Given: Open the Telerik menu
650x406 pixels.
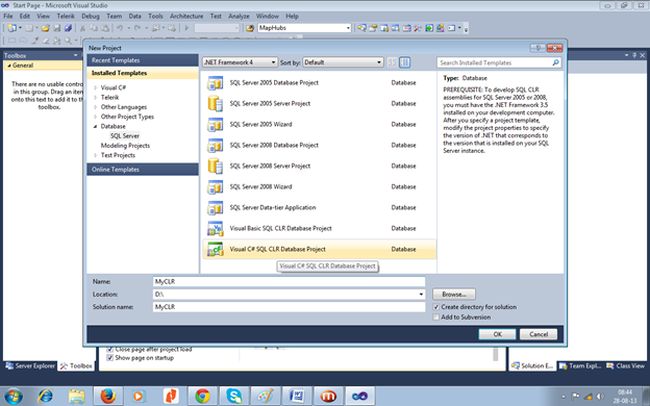Looking at the screenshot, I should [65, 16].
